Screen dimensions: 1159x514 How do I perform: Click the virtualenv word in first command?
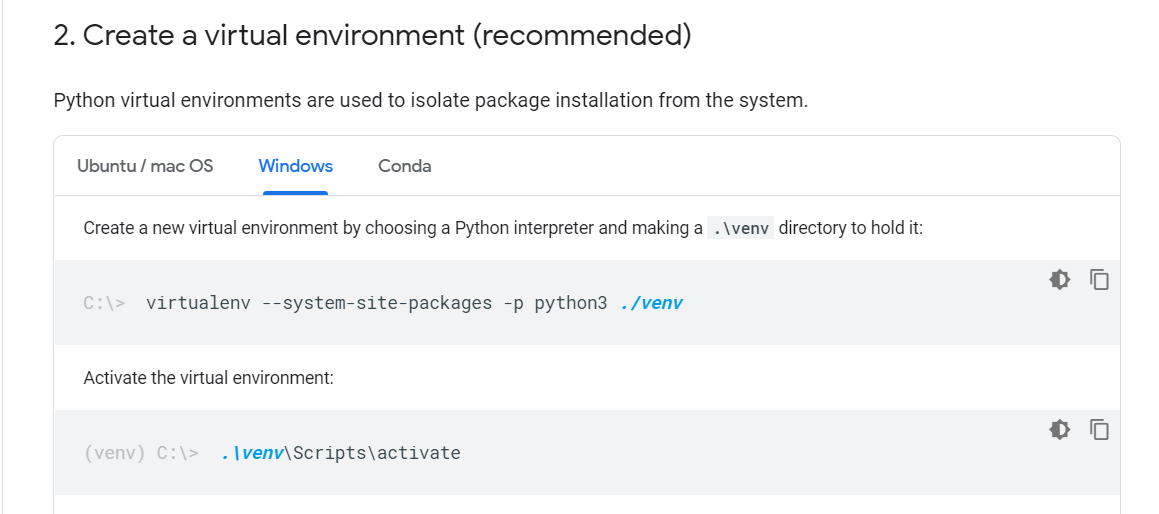[198, 303]
